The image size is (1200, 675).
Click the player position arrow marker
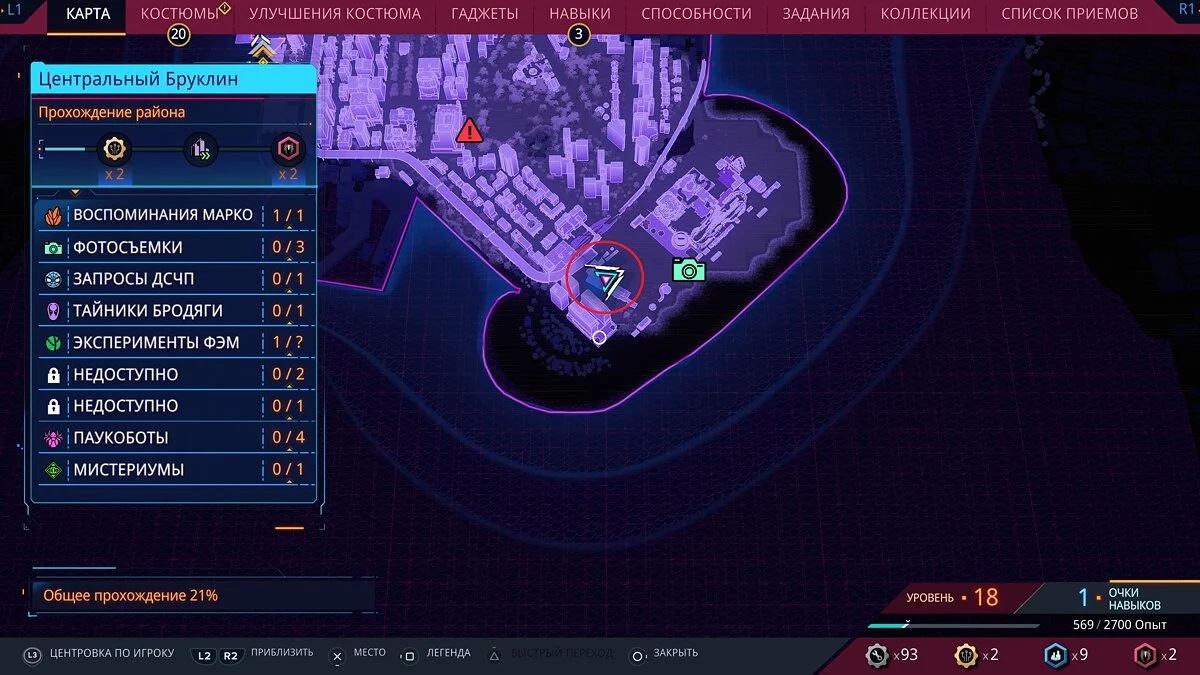pyautogui.click(x=605, y=281)
